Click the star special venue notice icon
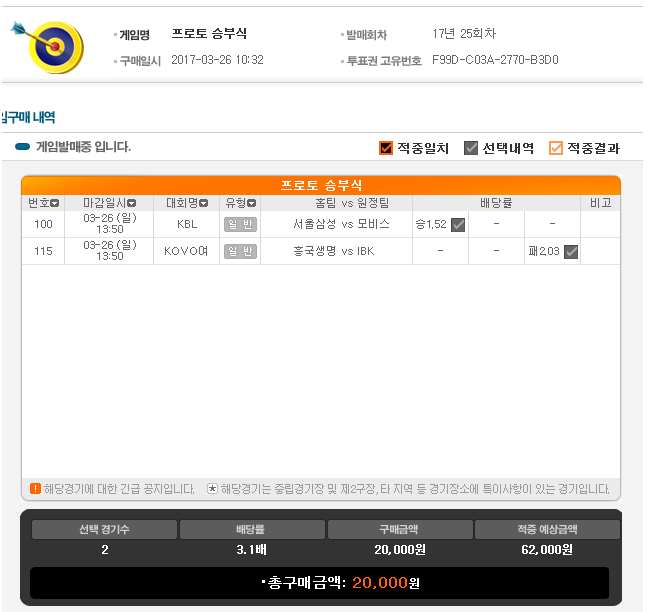 (x=212, y=489)
